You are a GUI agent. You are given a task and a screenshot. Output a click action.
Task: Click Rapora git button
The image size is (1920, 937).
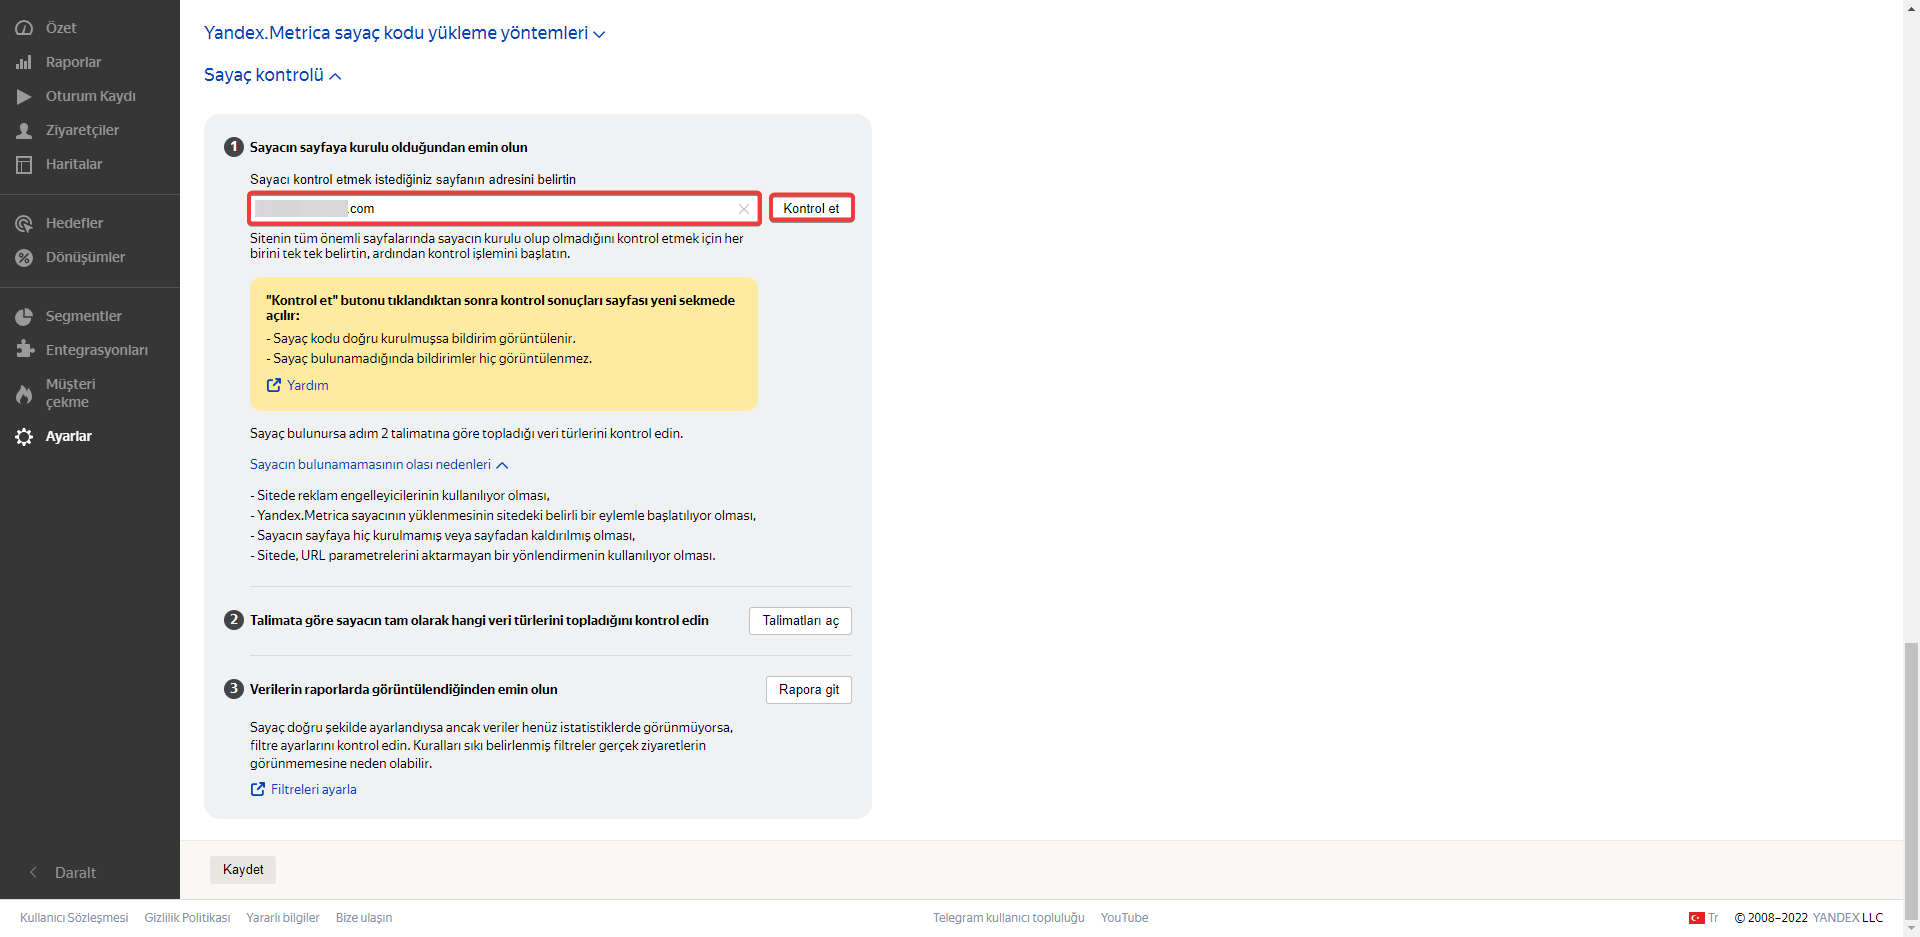[x=809, y=690]
